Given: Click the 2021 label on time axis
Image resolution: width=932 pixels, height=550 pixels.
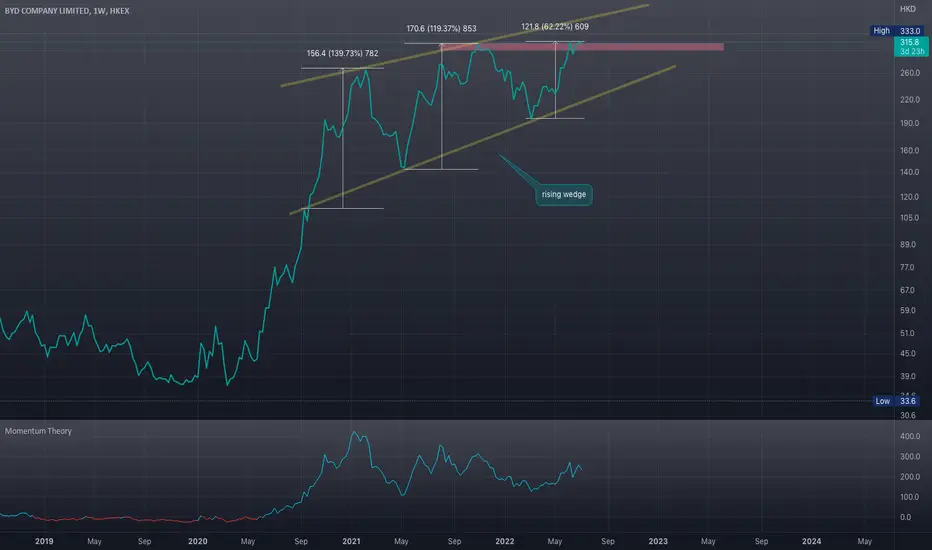Looking at the screenshot, I should (351, 541).
